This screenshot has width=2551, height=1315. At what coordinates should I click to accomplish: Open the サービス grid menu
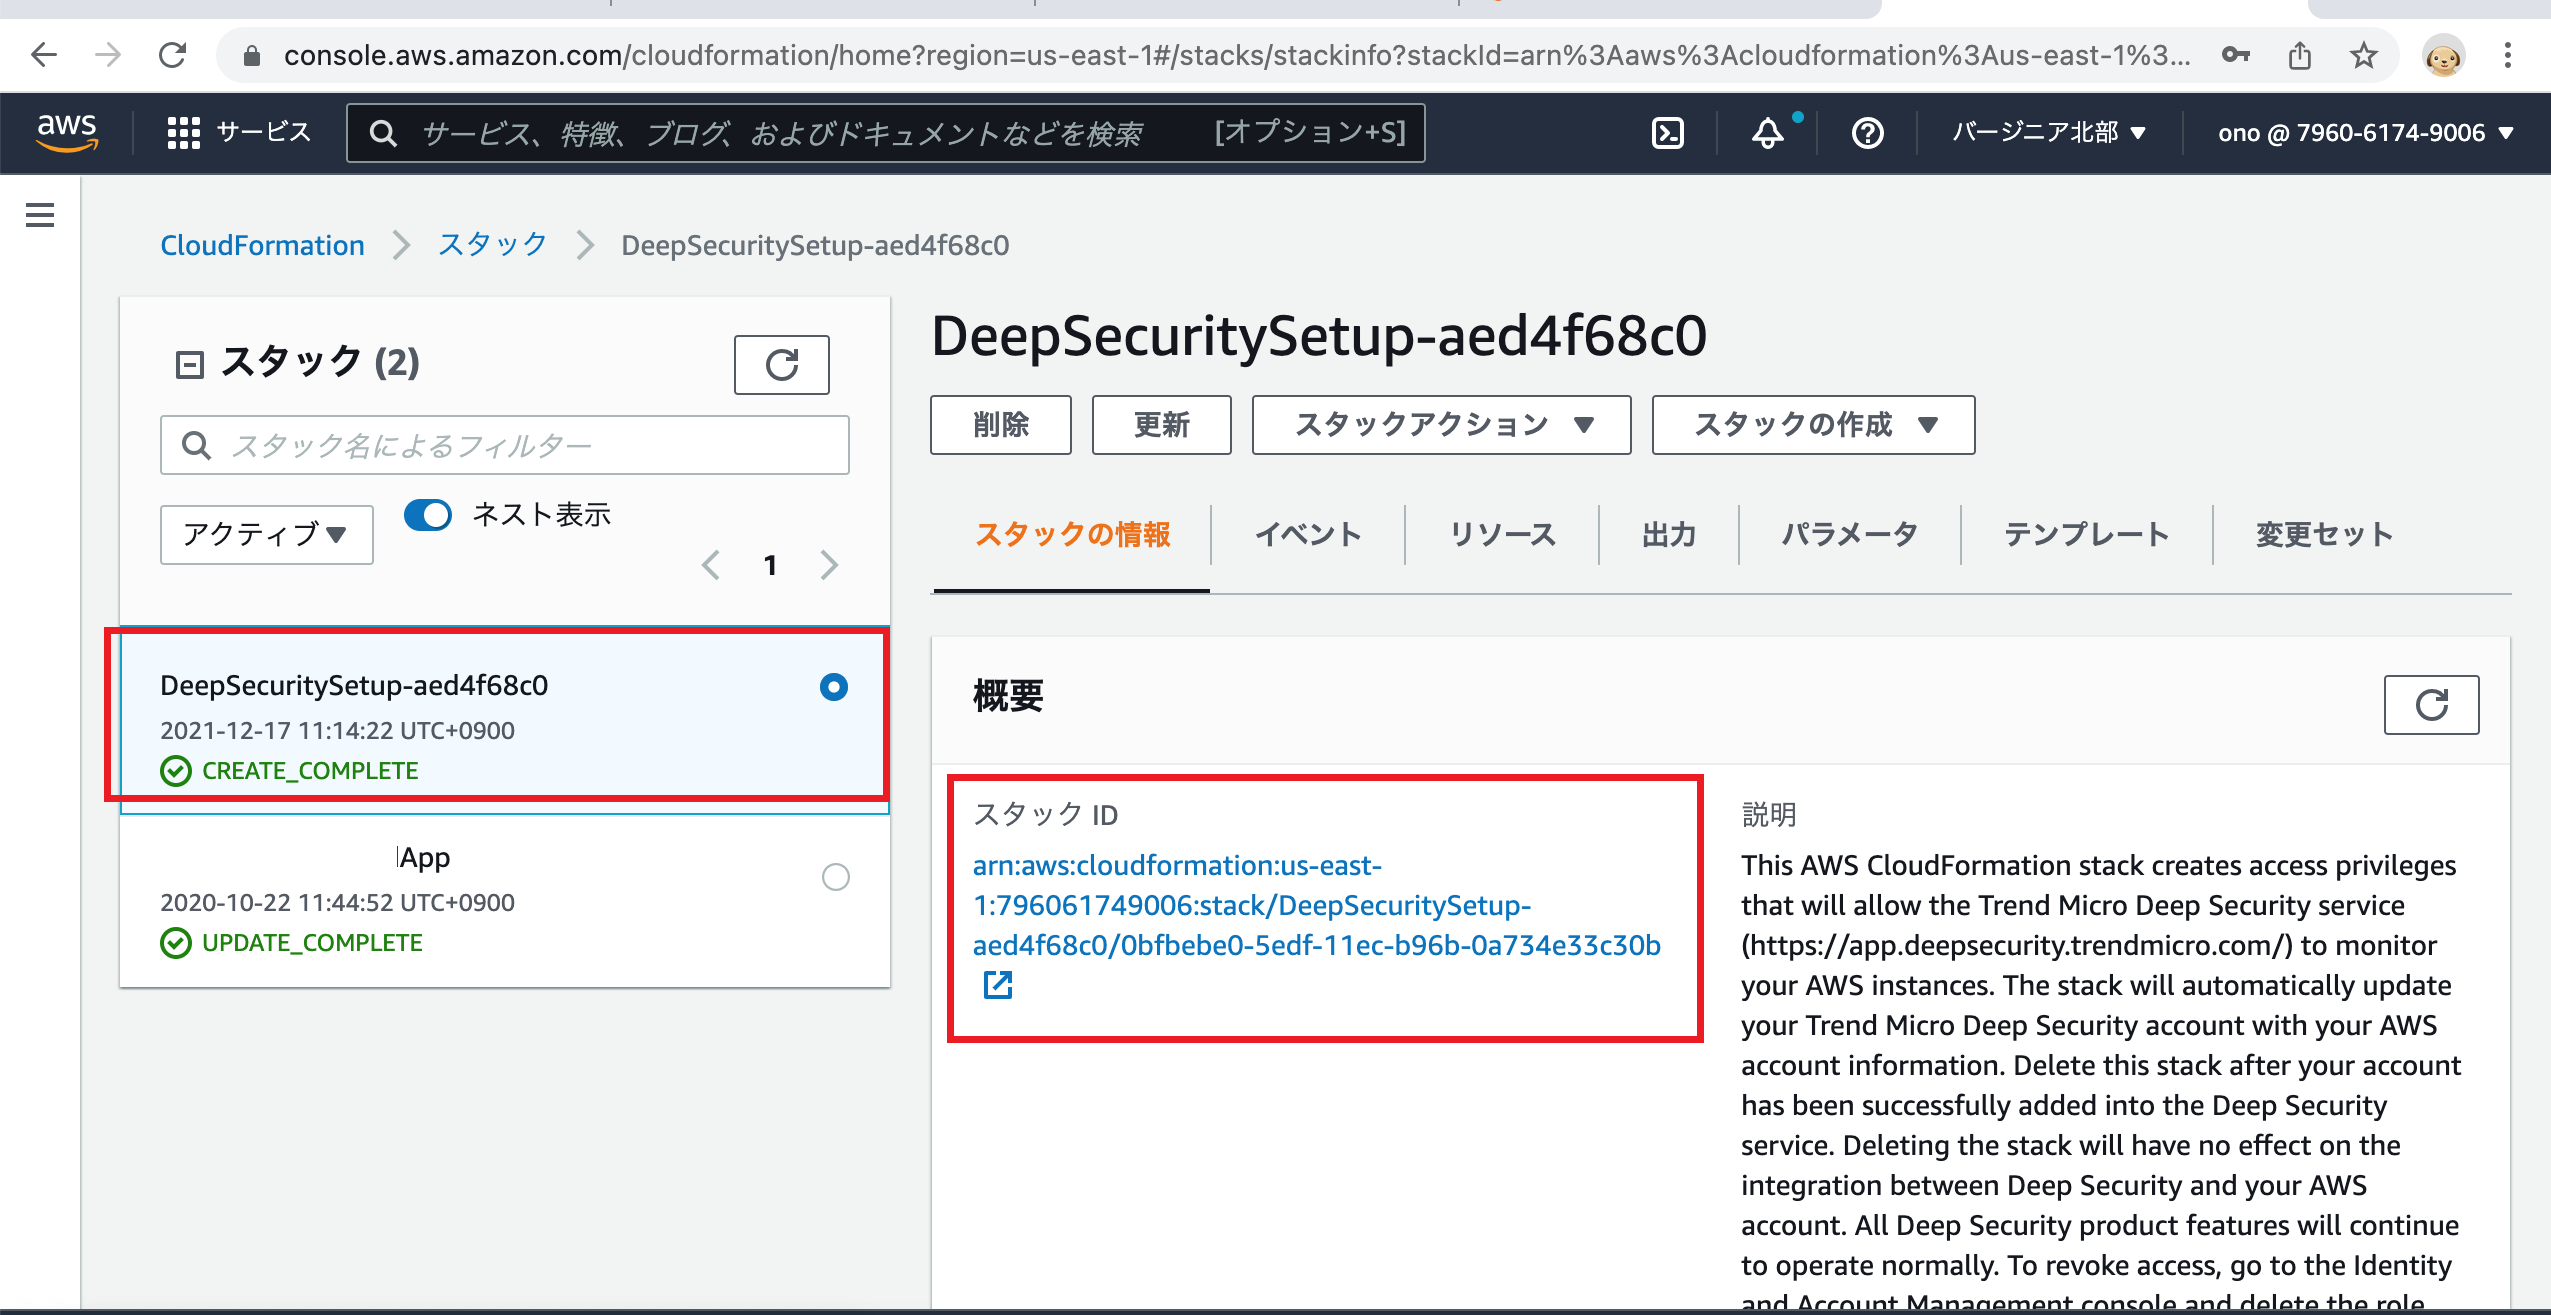point(238,132)
